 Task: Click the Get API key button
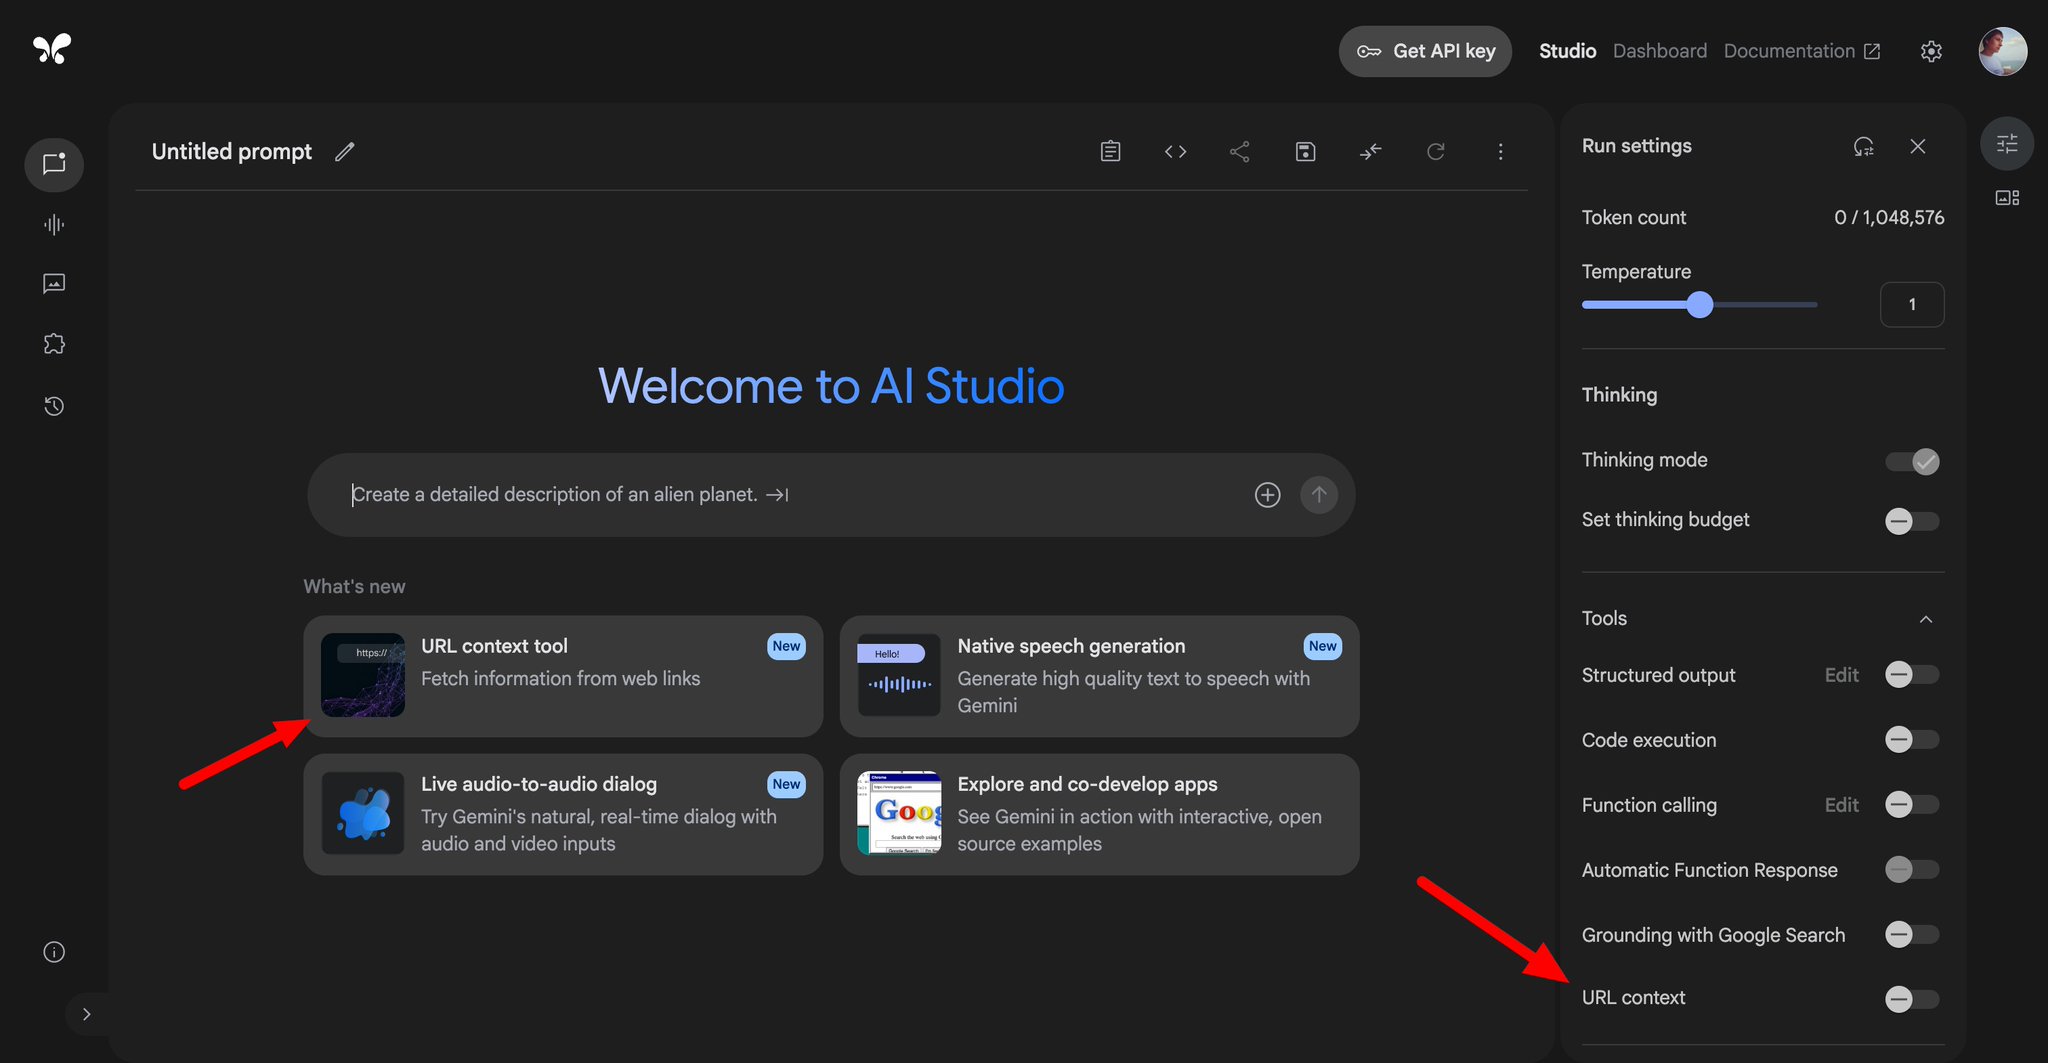pos(1425,51)
